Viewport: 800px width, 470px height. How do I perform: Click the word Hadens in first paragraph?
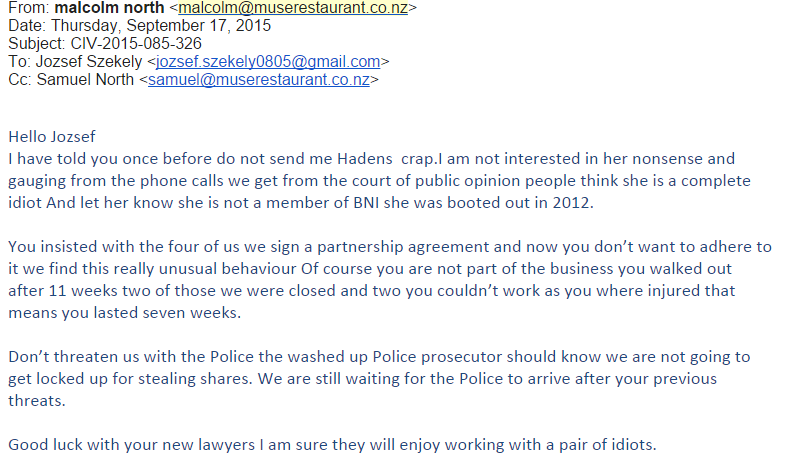coord(365,159)
